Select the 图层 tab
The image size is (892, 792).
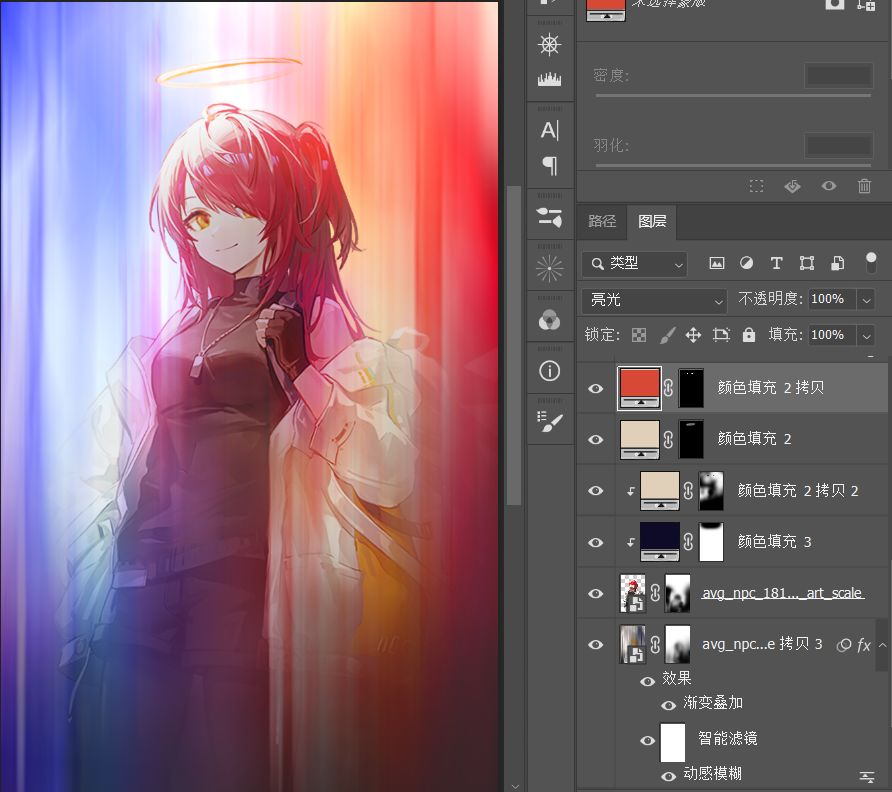[652, 221]
